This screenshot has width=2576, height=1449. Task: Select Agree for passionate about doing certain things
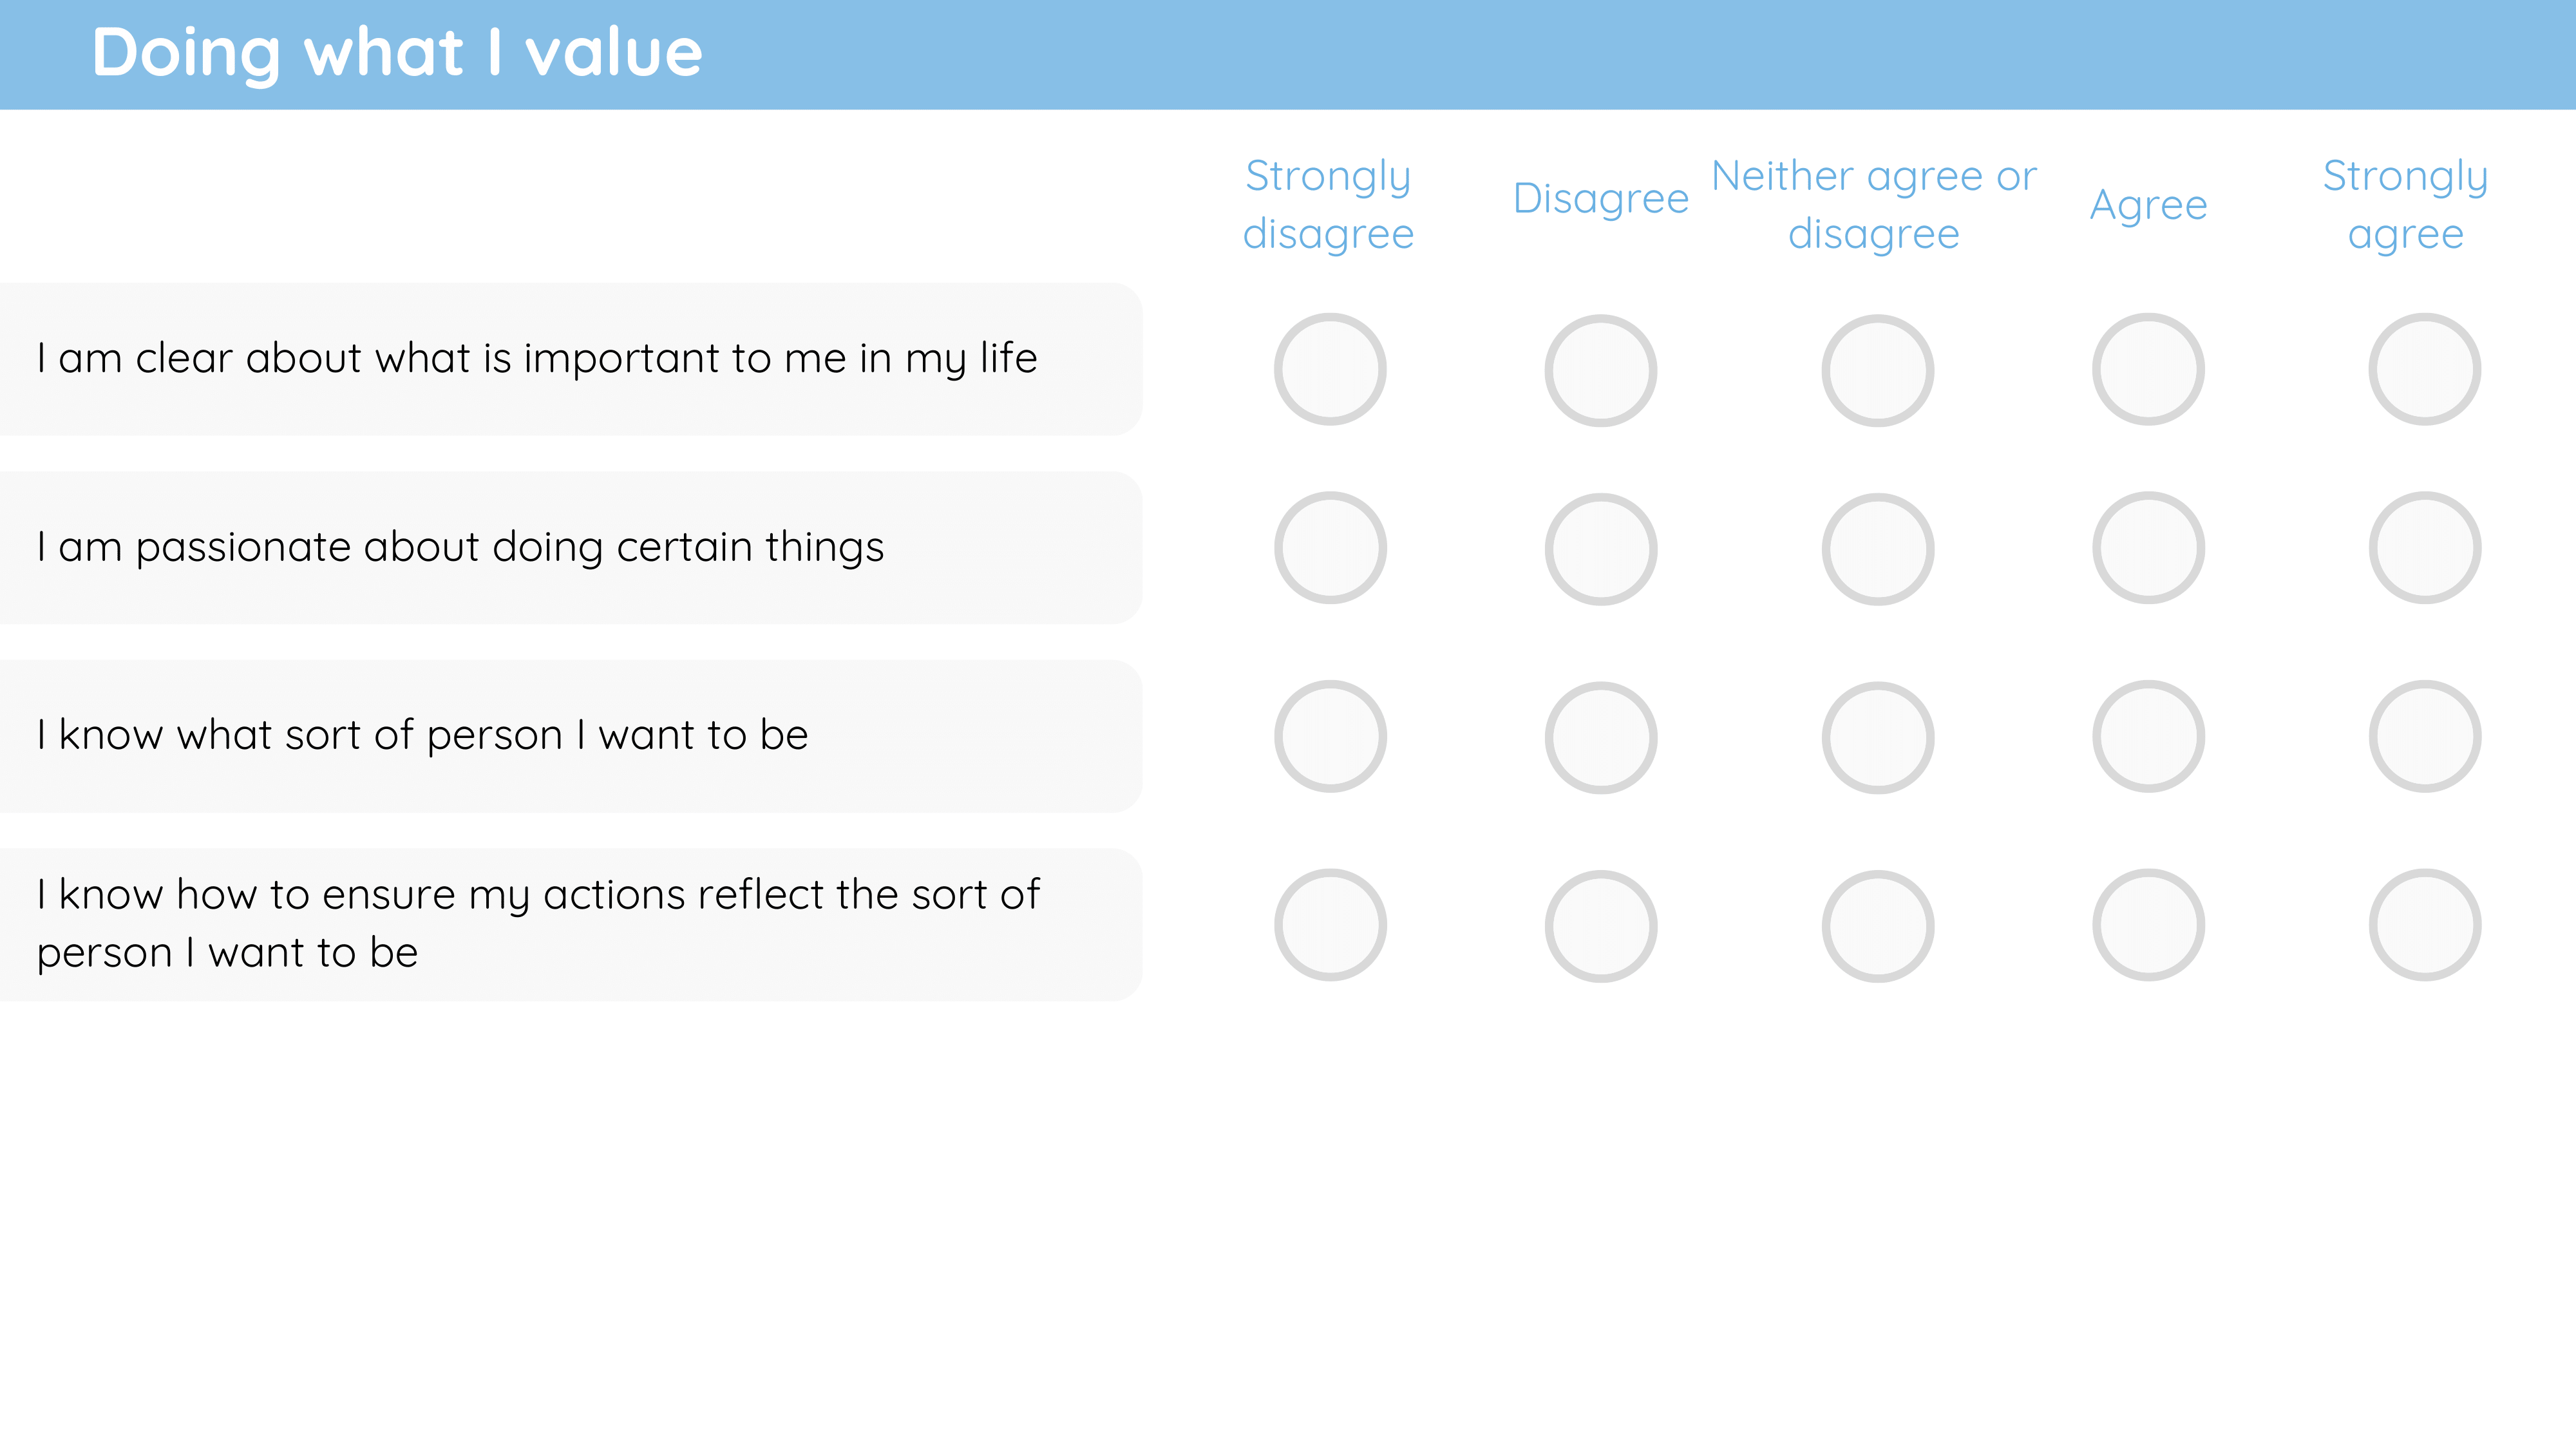point(2149,548)
